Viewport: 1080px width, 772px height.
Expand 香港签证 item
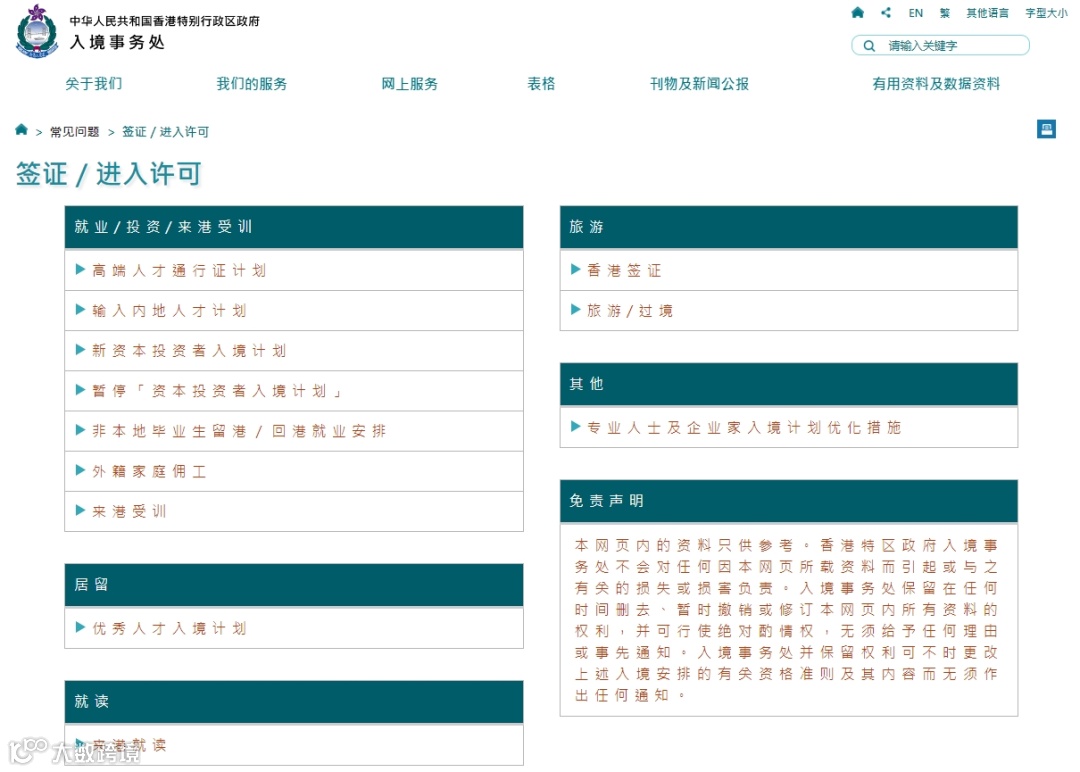pos(789,270)
